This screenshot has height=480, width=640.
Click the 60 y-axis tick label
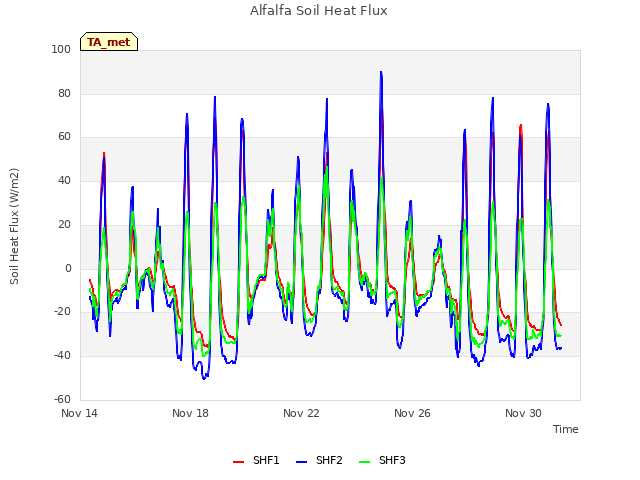(x=64, y=137)
